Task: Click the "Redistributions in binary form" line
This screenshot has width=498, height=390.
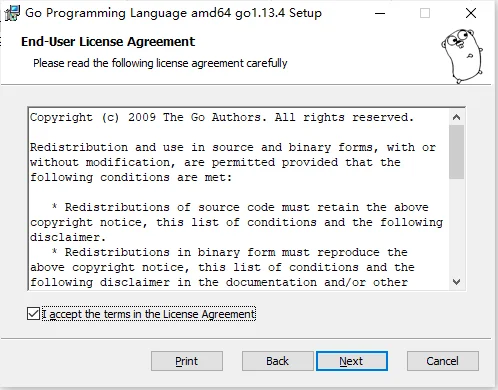Action: tap(229, 252)
